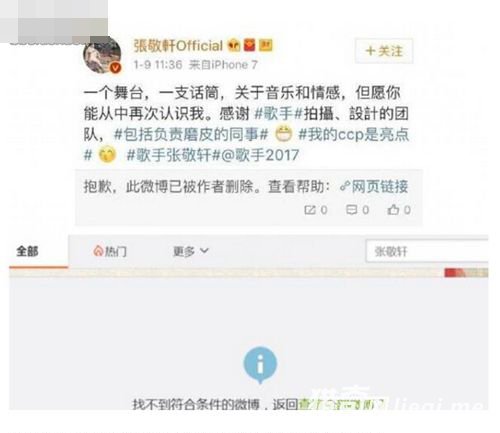500x433 pixels.
Task: Expand the 更多 dropdown
Action: click(191, 251)
